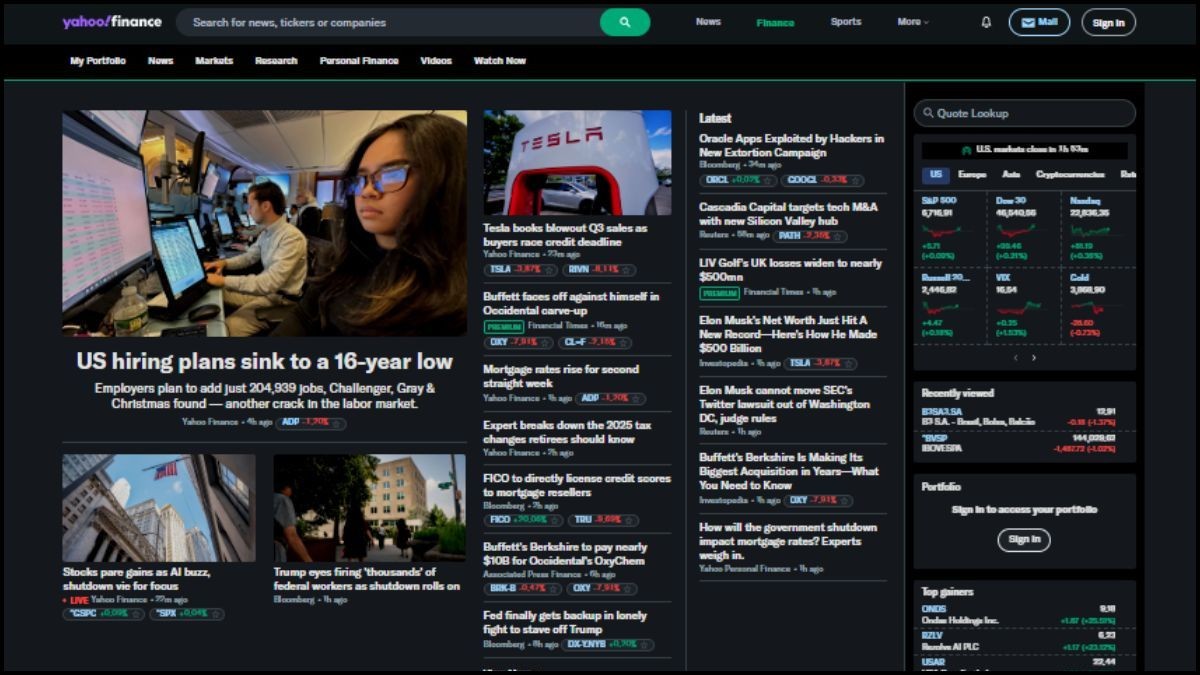1200x675 pixels.
Task: Toggle the star on the PATH ticker chip
Action: 838,236
